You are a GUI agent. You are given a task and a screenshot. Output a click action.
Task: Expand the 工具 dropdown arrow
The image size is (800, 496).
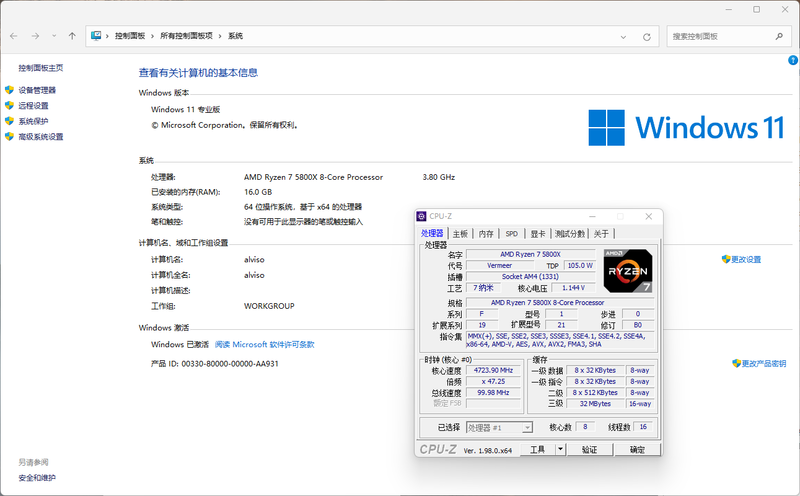click(x=560, y=450)
